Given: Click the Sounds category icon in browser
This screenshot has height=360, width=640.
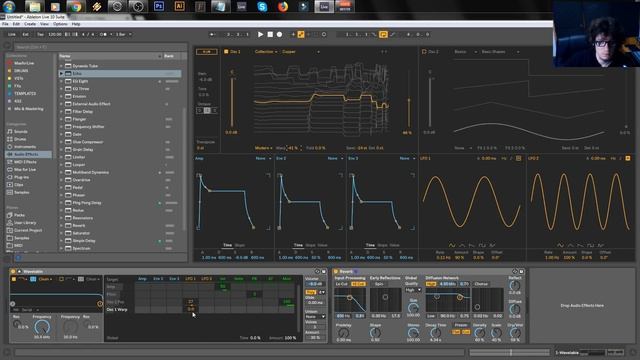Looking at the screenshot, I should point(9,131).
